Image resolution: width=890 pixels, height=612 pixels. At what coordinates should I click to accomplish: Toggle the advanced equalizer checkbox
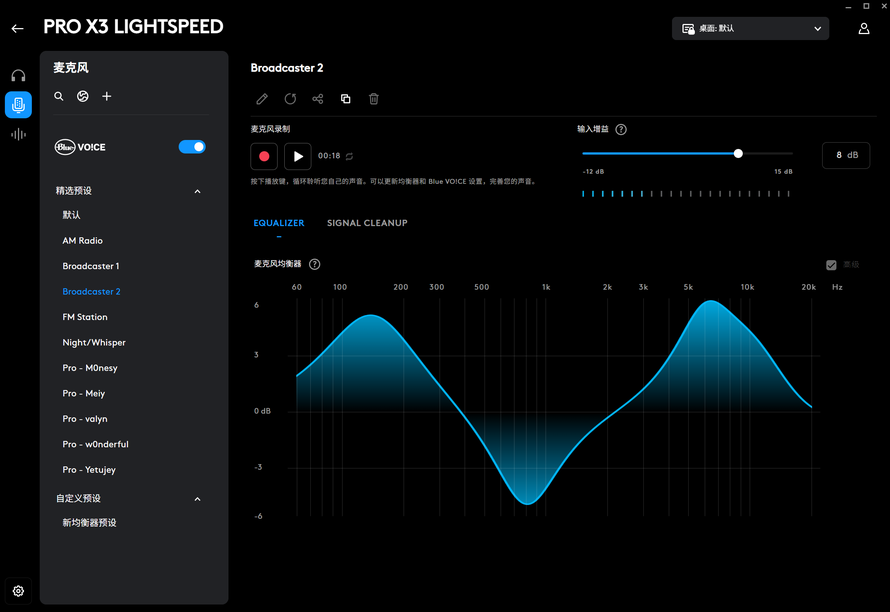pyautogui.click(x=831, y=265)
